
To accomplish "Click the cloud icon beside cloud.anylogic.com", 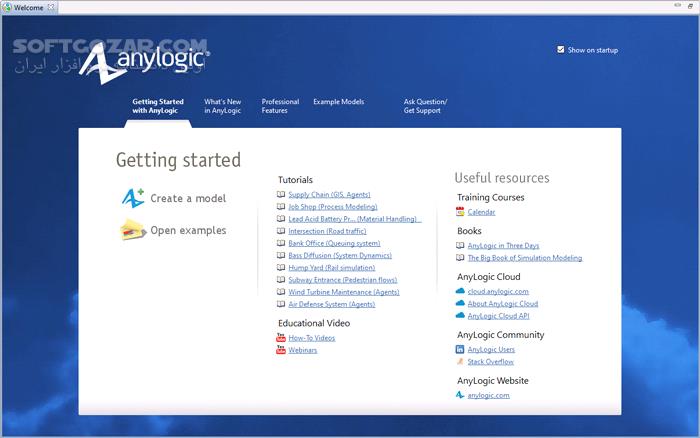I will pos(460,291).
